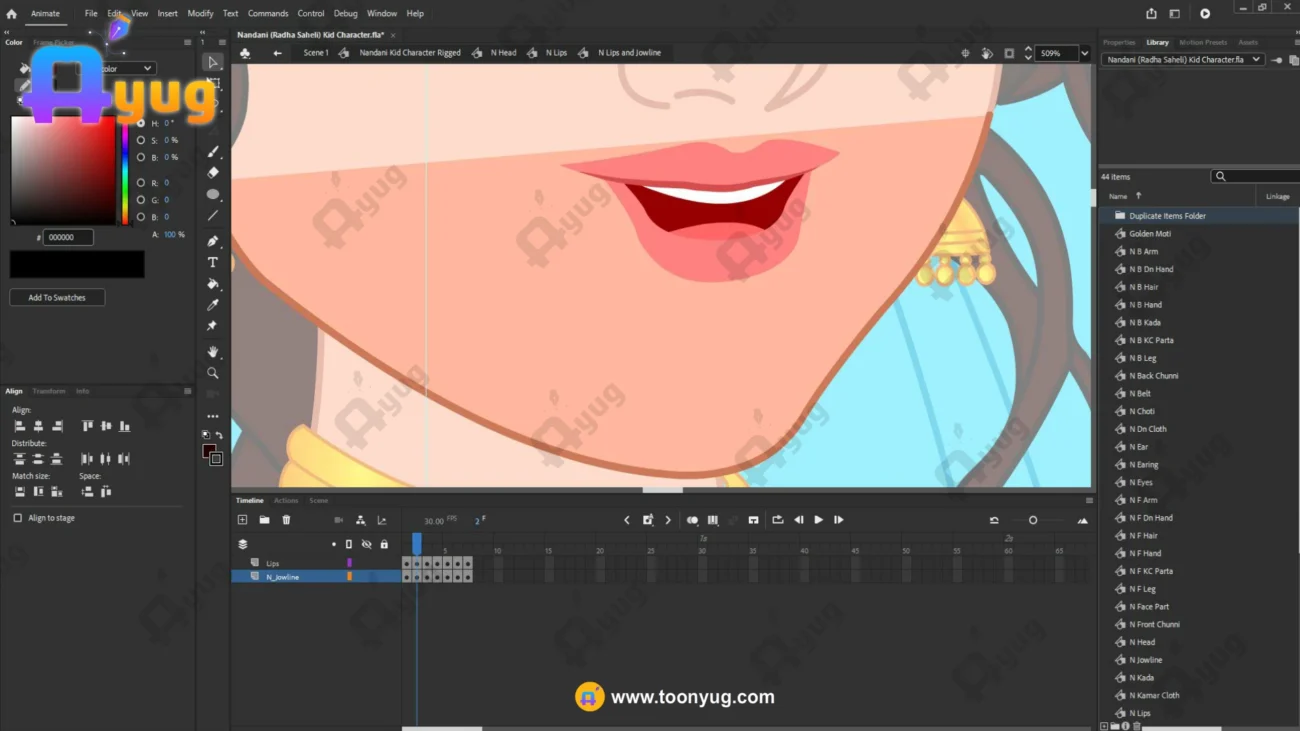Screen dimensions: 1300x731
Task: Toggle lock all layers padlock icon
Action: 384,545
